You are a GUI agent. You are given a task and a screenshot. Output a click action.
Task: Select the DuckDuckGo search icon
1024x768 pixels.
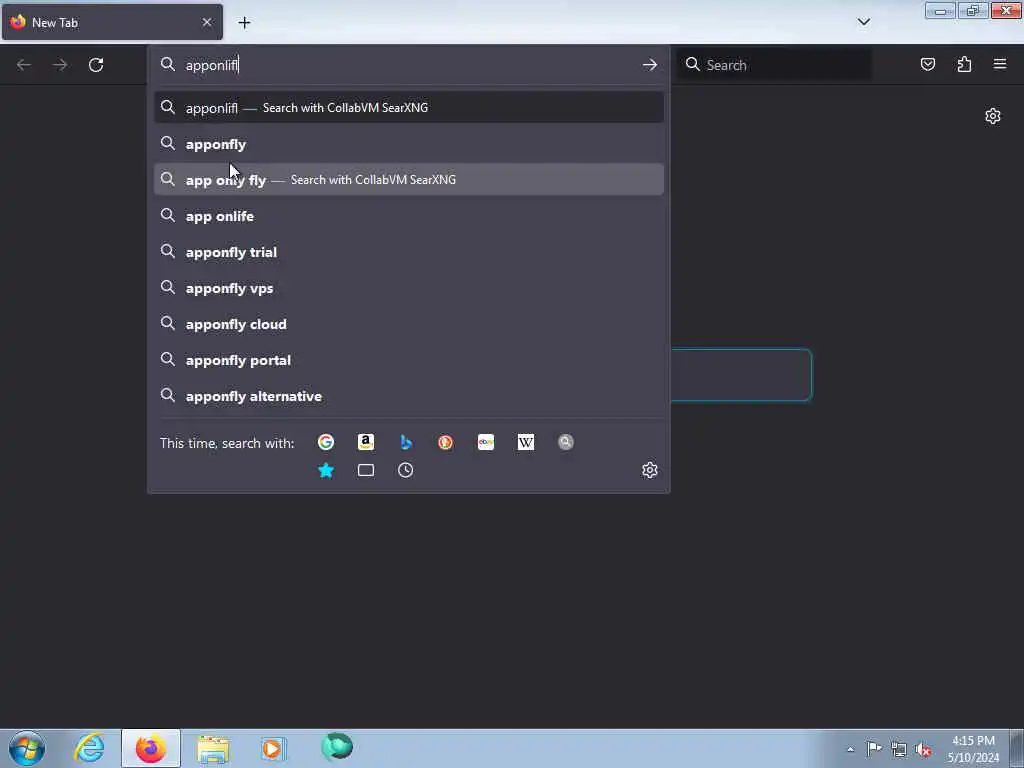point(445,442)
